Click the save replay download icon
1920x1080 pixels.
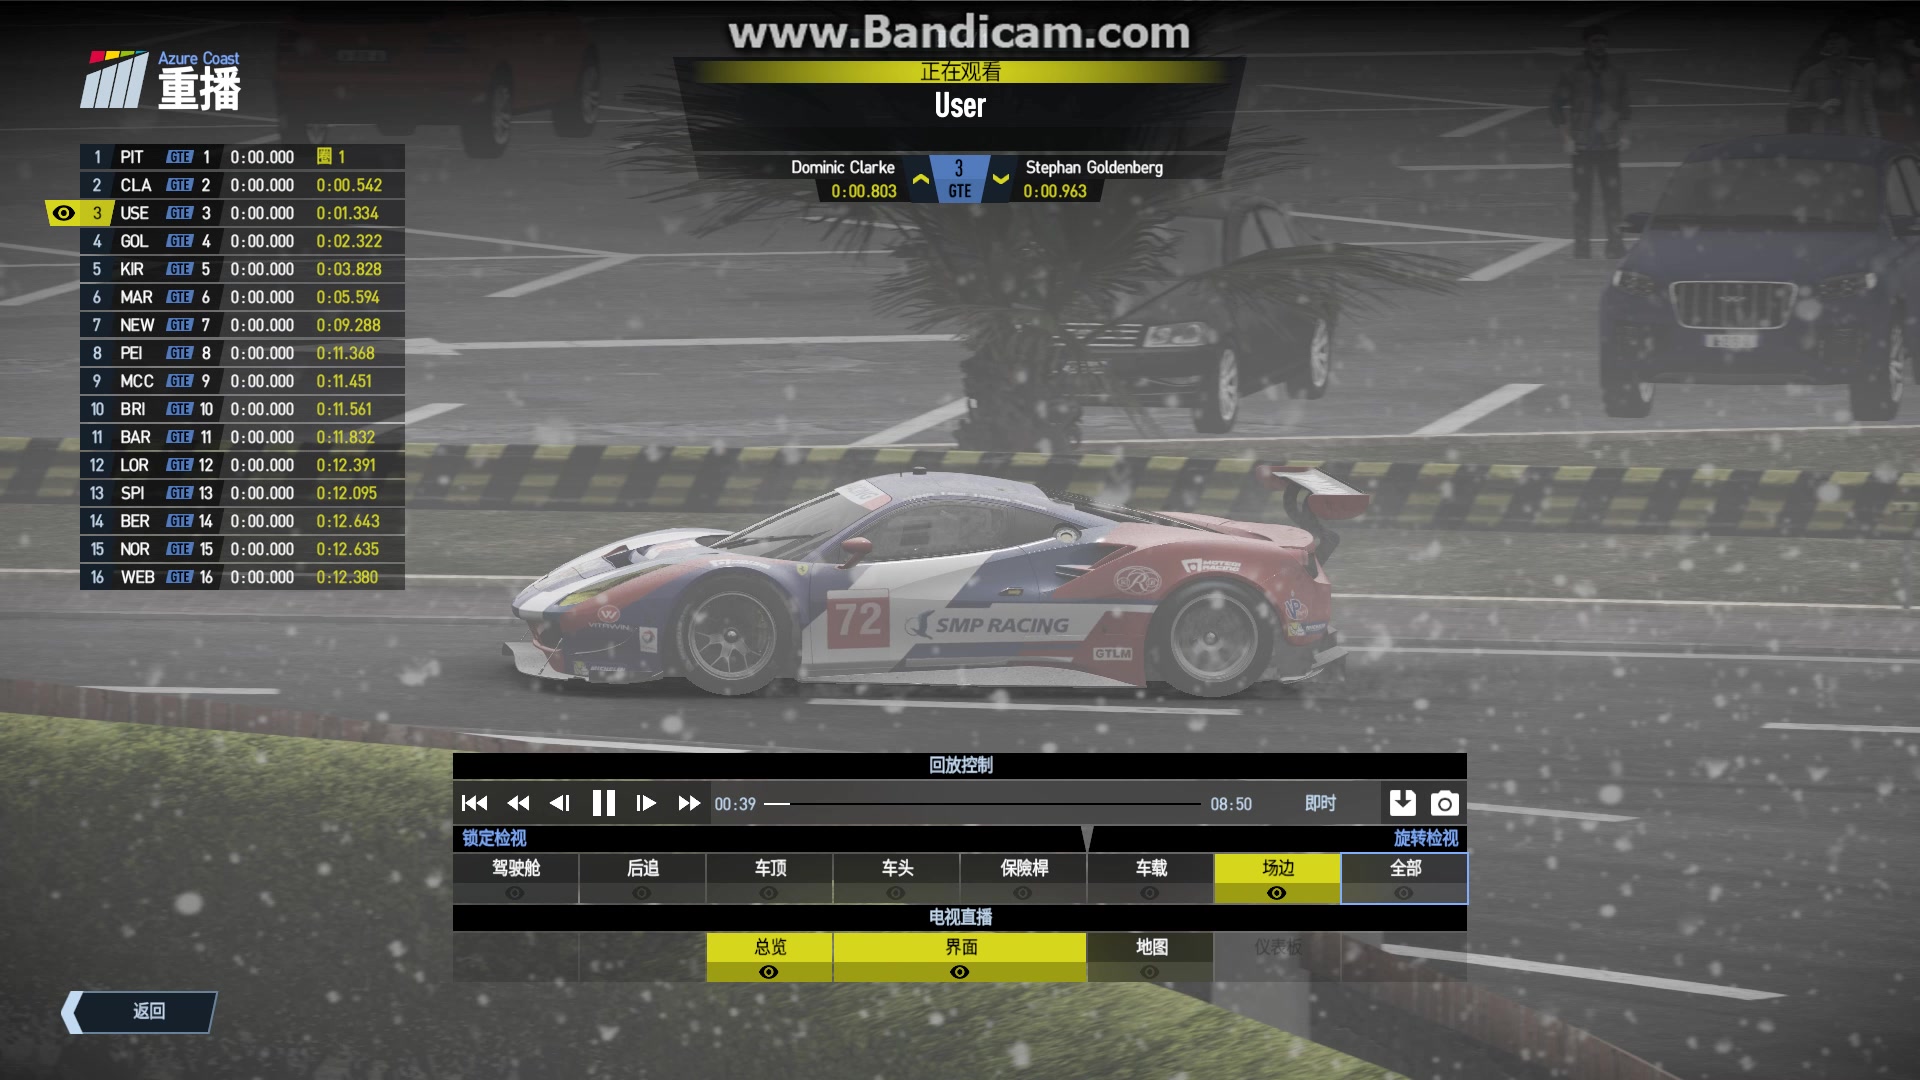click(x=1402, y=802)
